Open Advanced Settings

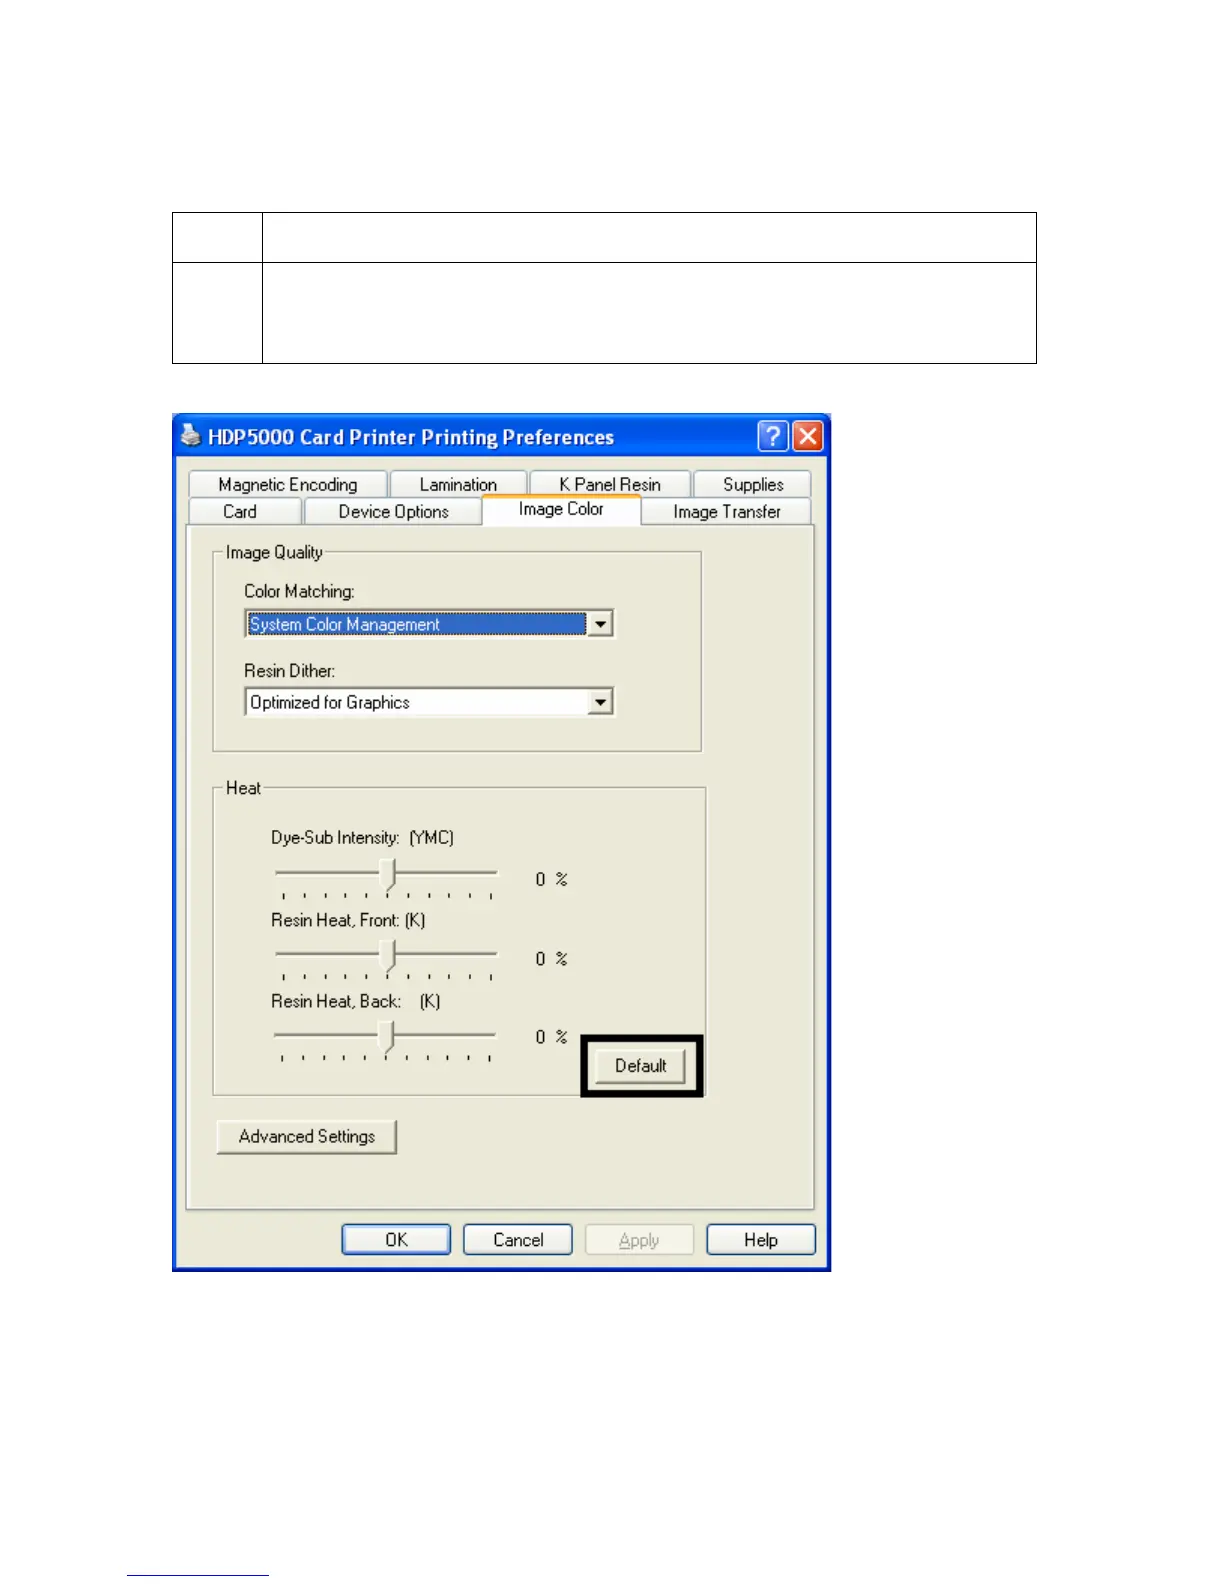[307, 1137]
